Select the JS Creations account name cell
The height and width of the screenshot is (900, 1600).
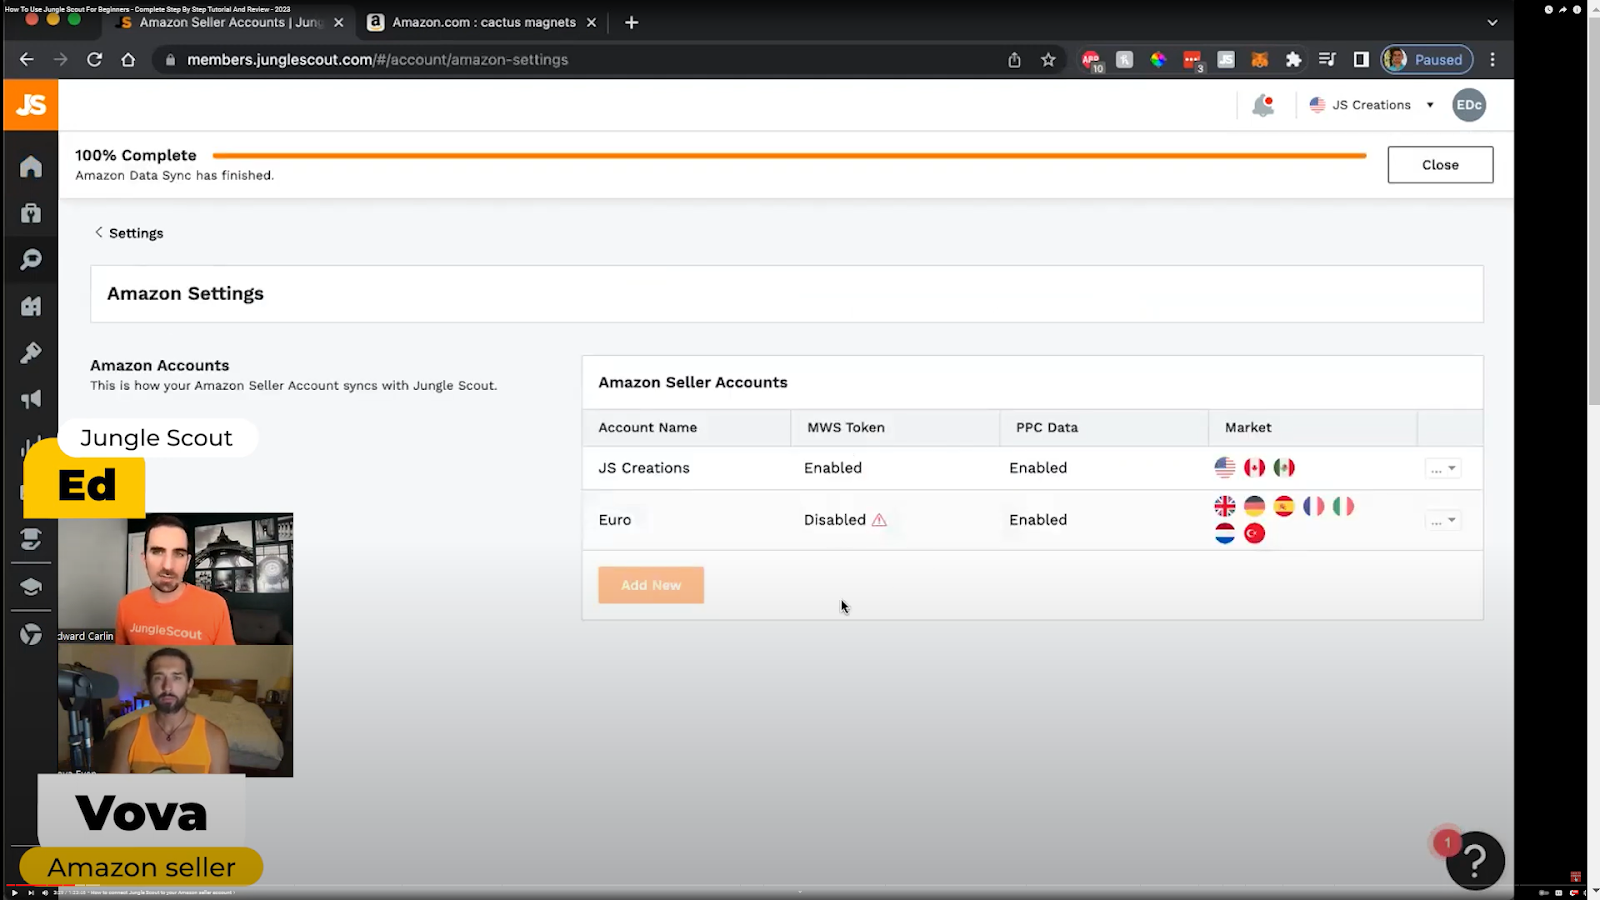(x=644, y=468)
